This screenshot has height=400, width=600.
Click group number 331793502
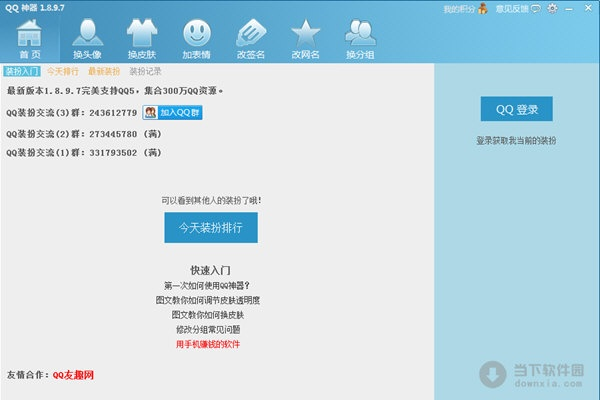pyautogui.click(x=113, y=153)
